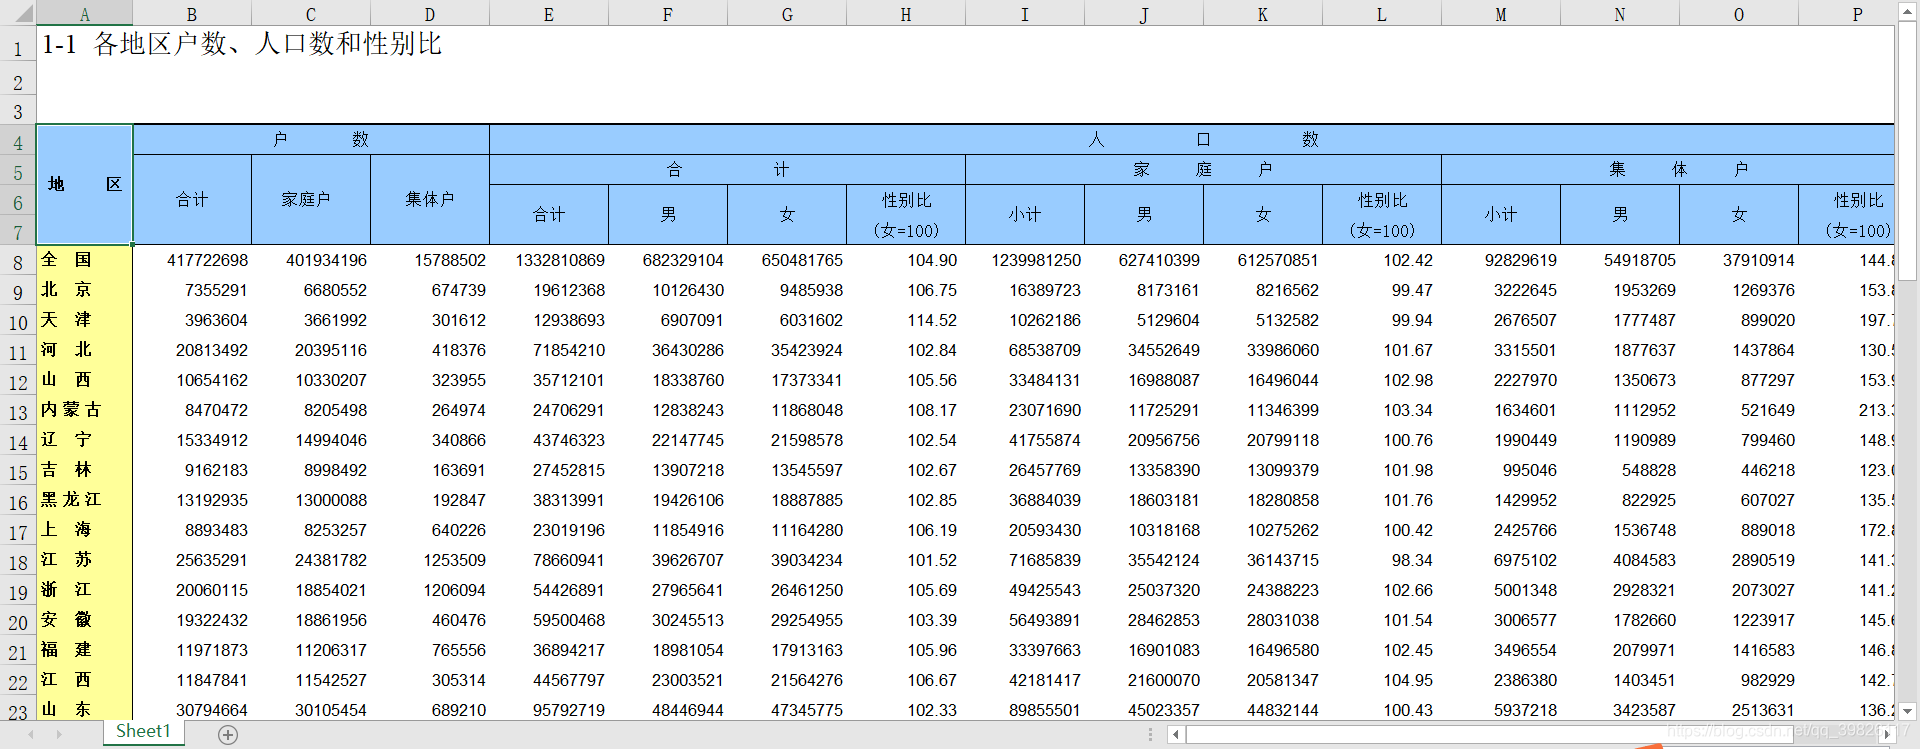1920x749 pixels.
Task: Click cell with value 417722698
Action: pyautogui.click(x=192, y=260)
